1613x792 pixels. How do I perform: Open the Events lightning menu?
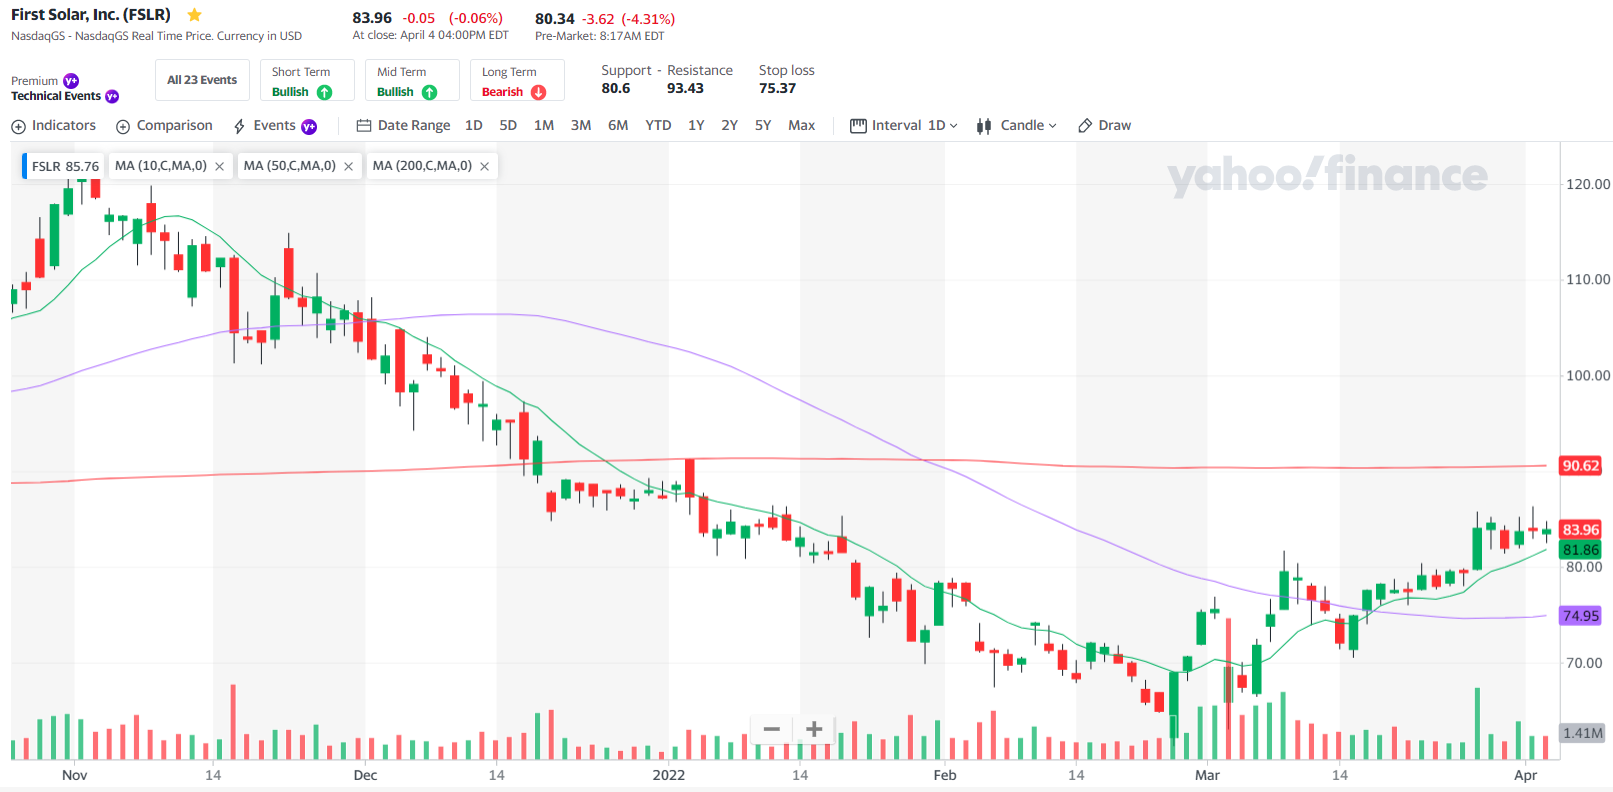(x=264, y=125)
